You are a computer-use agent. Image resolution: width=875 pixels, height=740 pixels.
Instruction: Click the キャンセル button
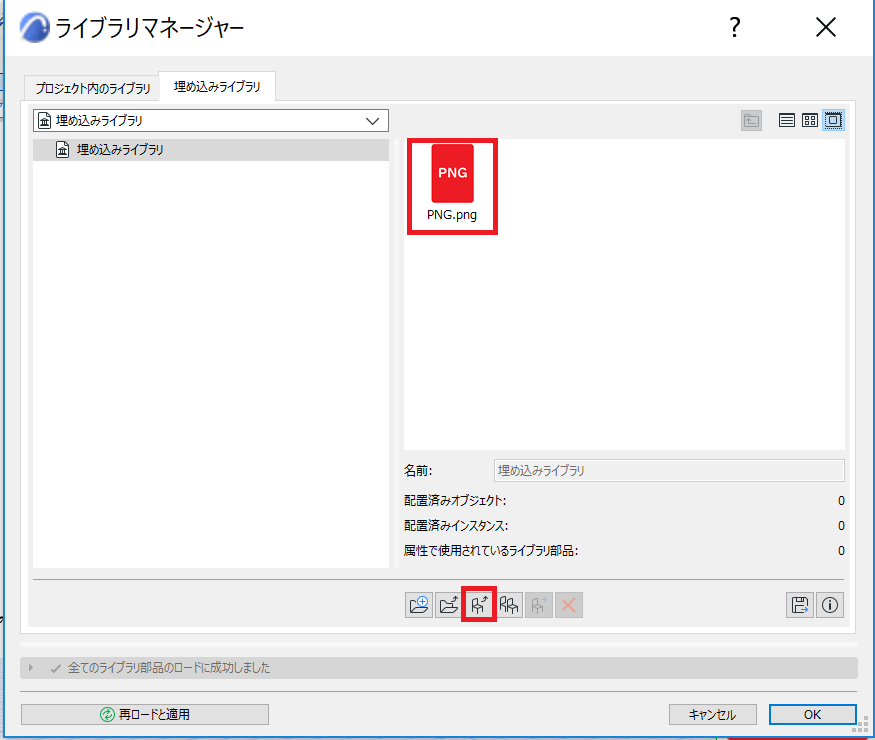click(x=713, y=714)
